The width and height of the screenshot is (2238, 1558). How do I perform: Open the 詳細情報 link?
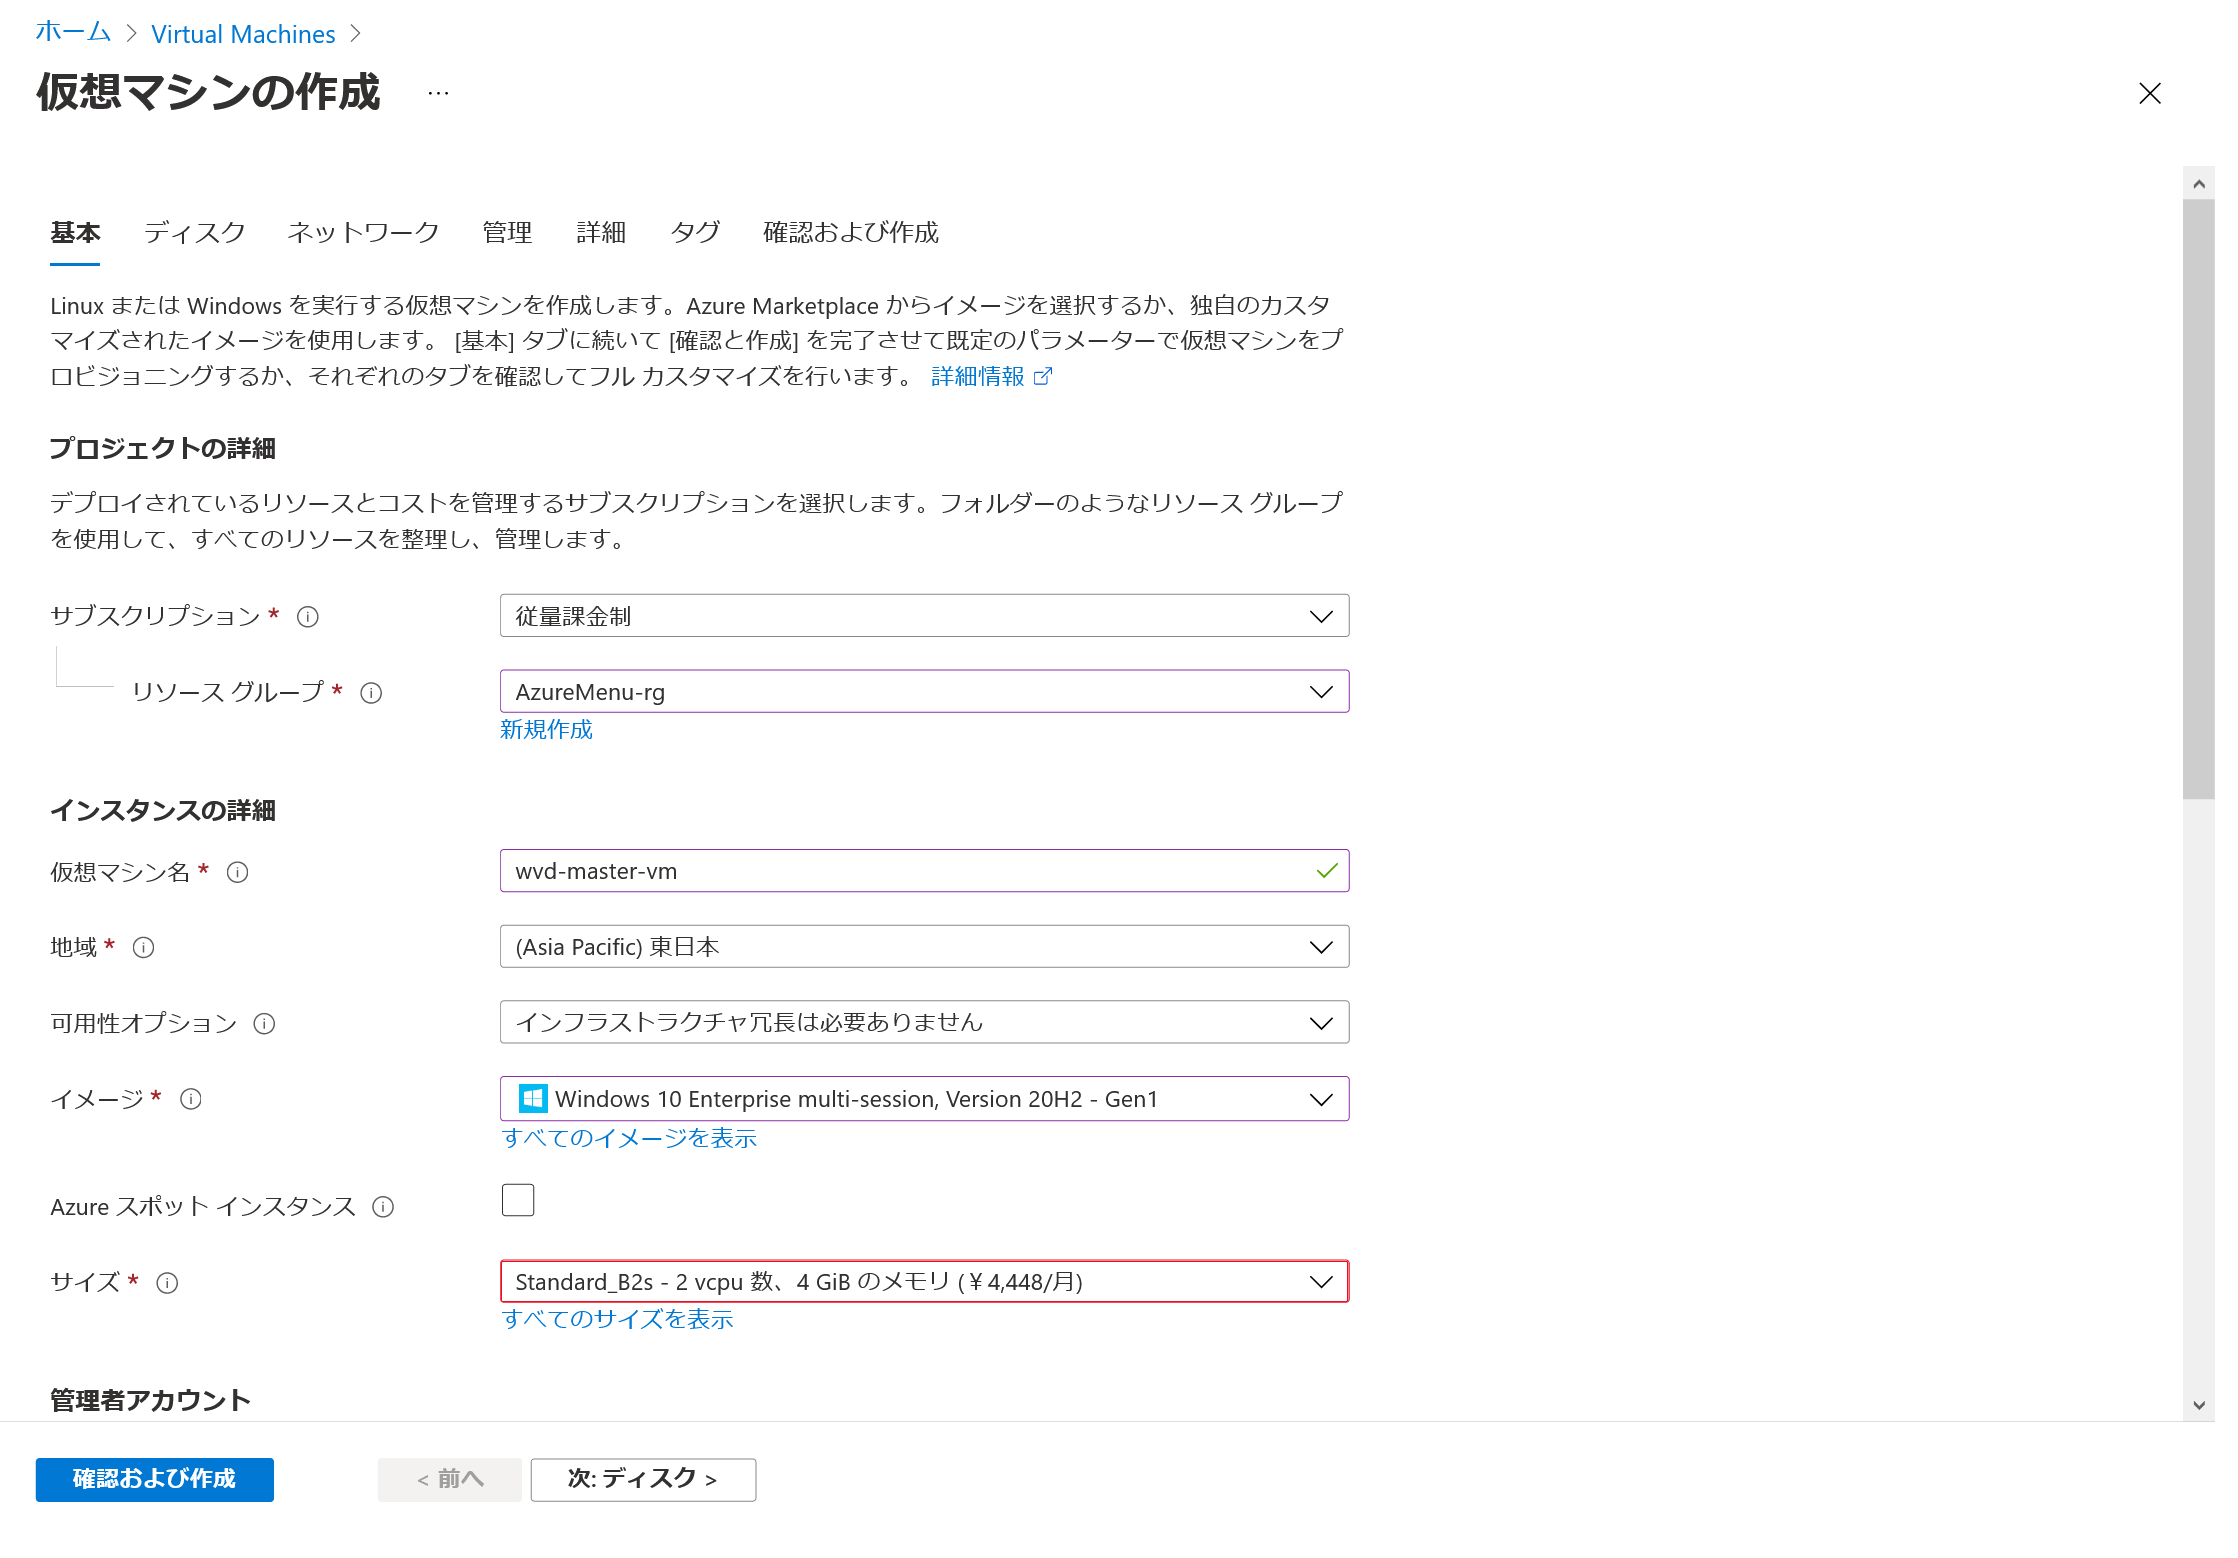click(x=978, y=376)
